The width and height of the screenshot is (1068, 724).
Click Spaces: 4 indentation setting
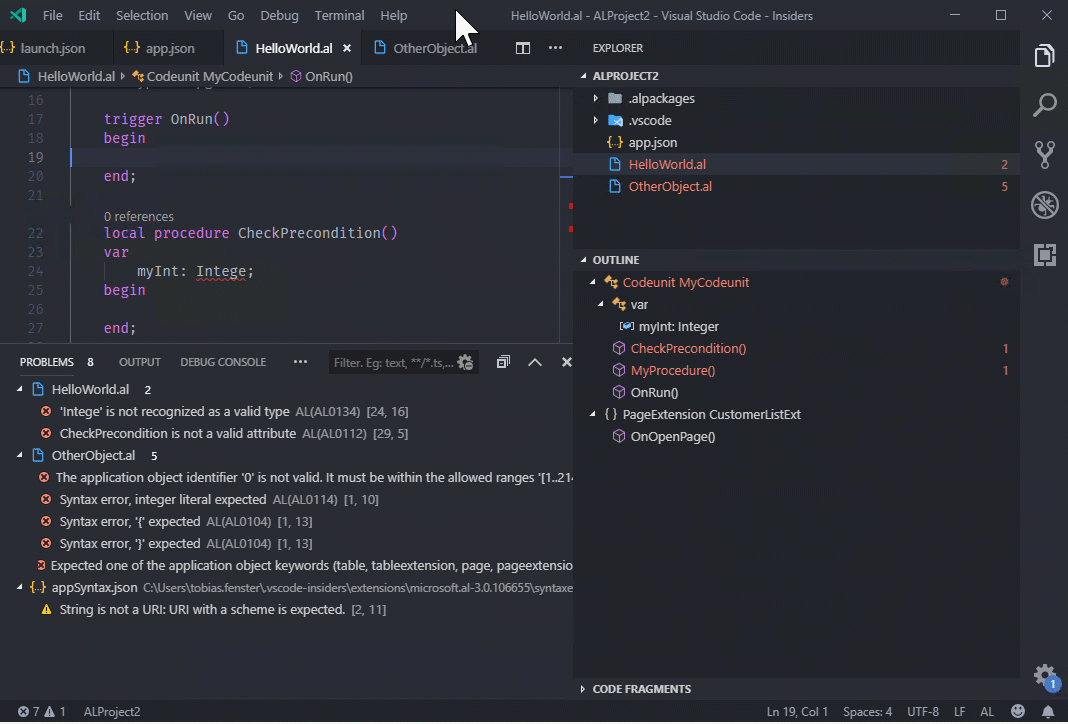coord(867,712)
